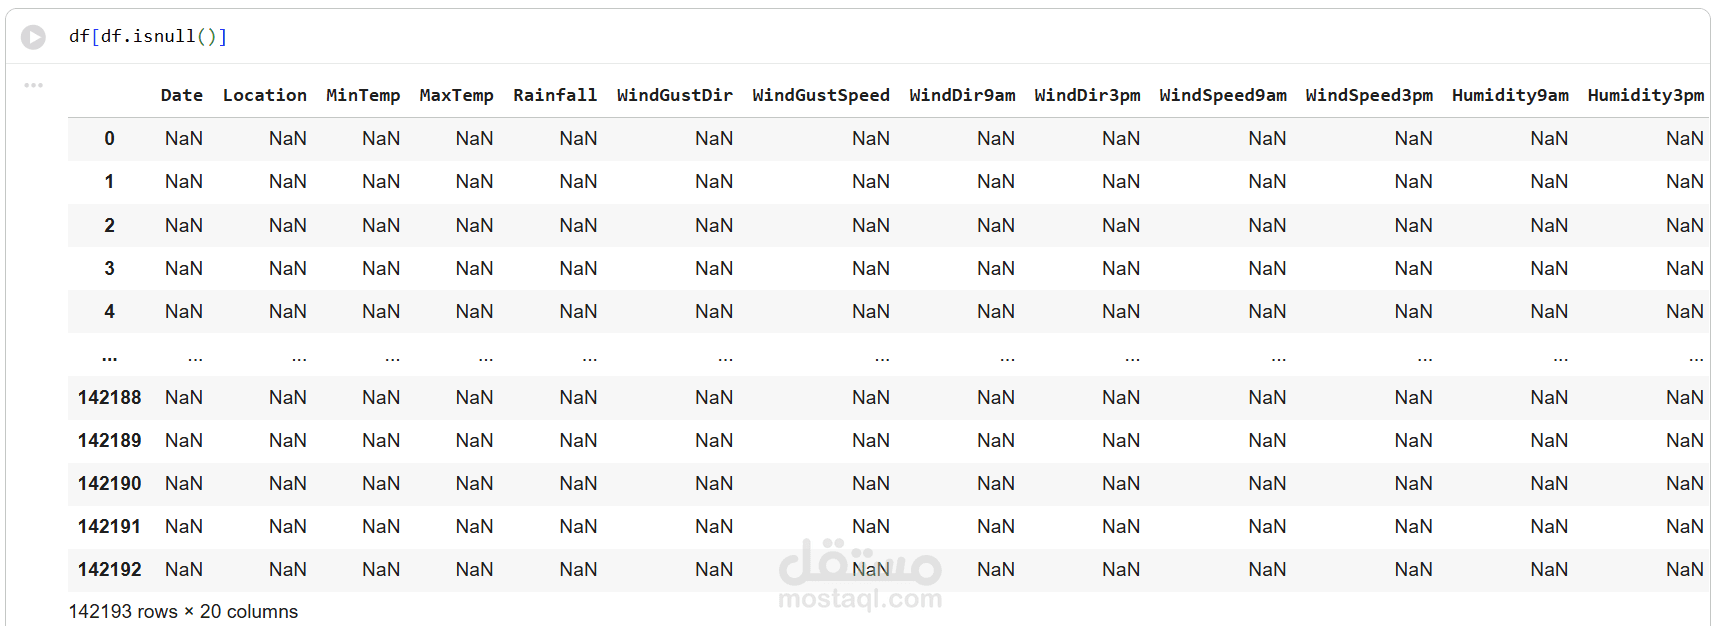Click the MinTemp column header

click(x=362, y=95)
